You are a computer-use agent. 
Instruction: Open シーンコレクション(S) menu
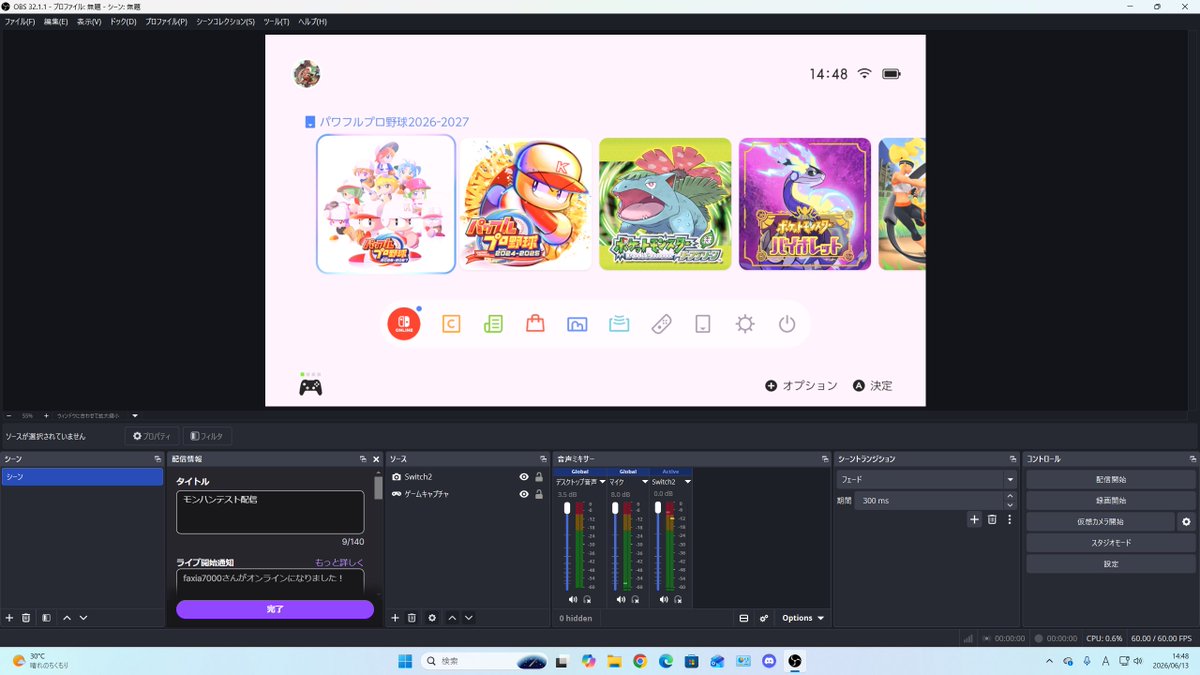click(x=225, y=21)
